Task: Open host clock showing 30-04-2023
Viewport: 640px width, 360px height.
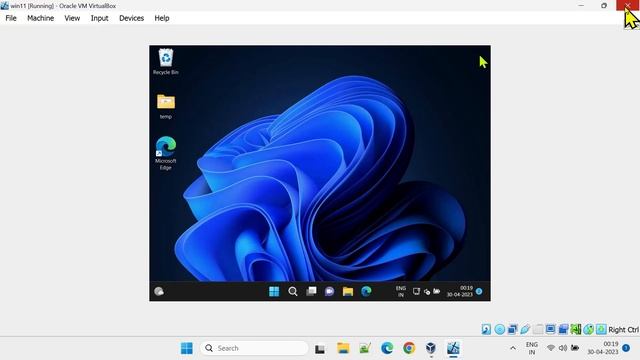Action: coord(603,348)
